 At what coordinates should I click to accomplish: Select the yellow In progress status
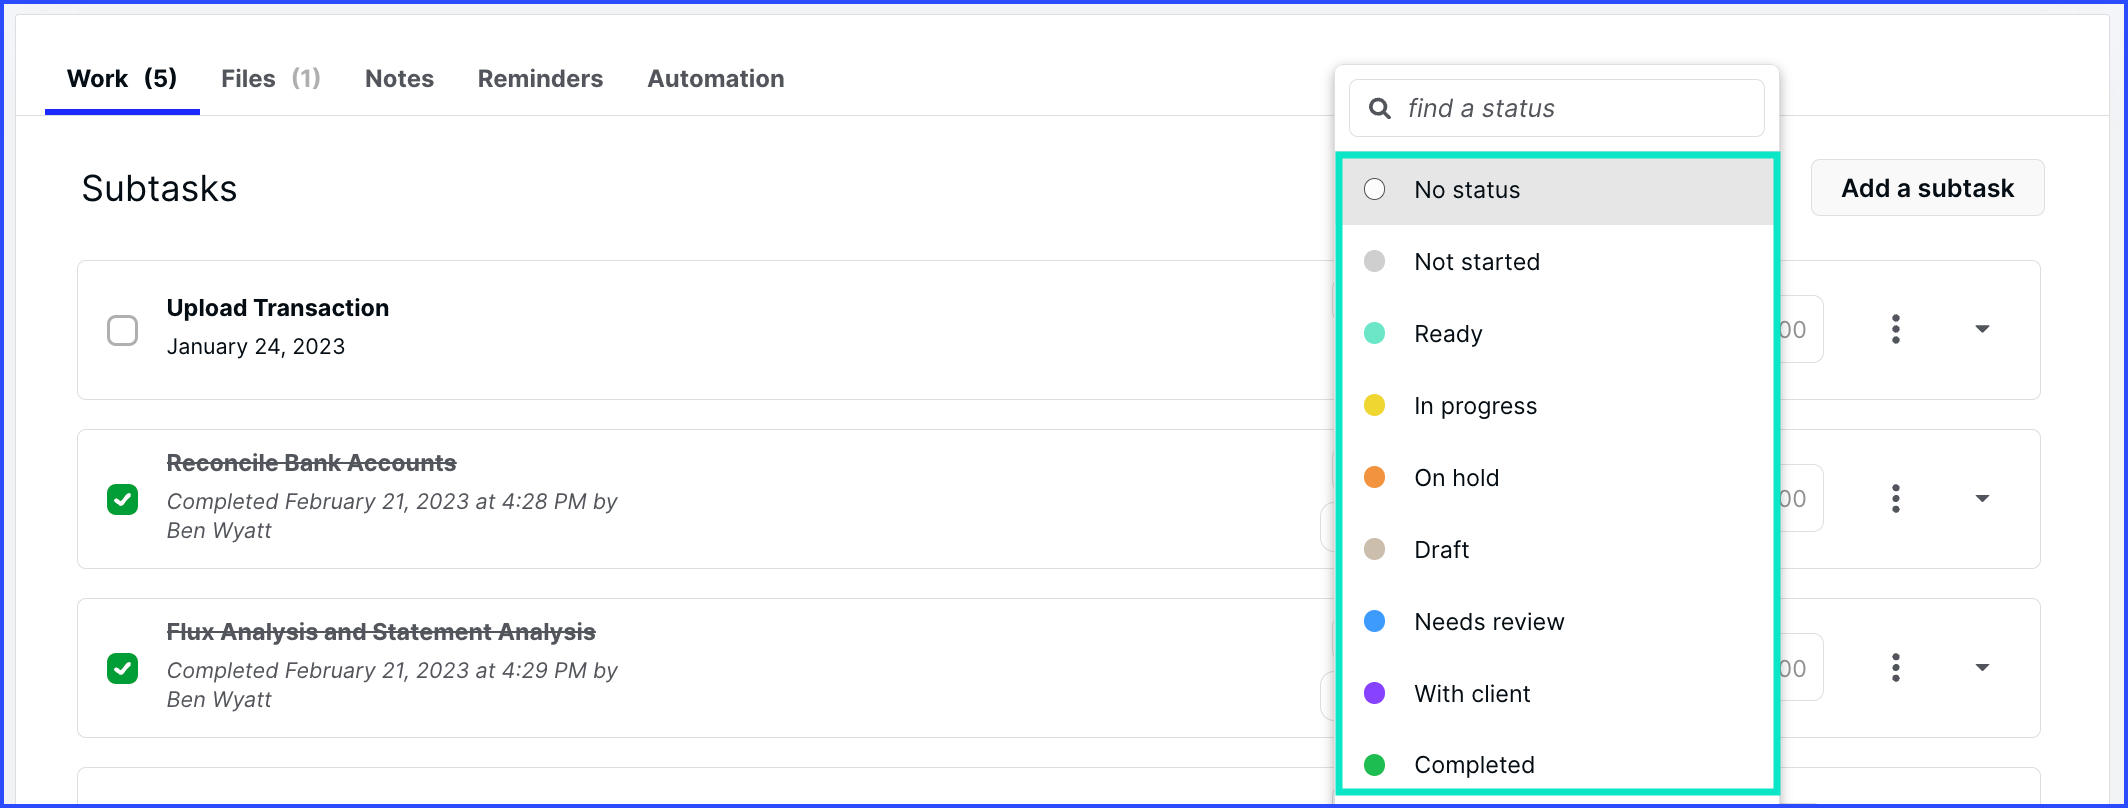click(1475, 406)
